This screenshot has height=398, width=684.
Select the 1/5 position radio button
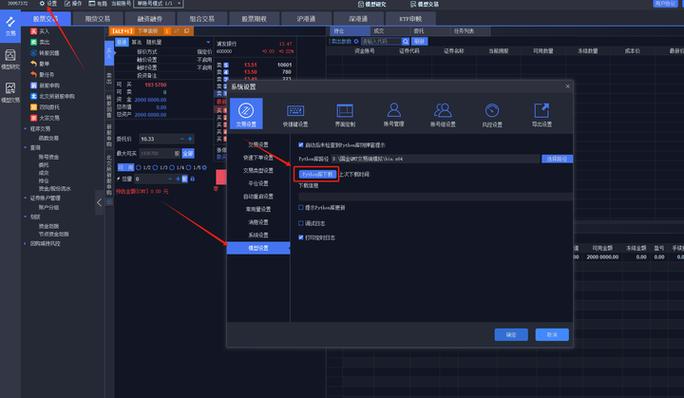click(x=188, y=167)
